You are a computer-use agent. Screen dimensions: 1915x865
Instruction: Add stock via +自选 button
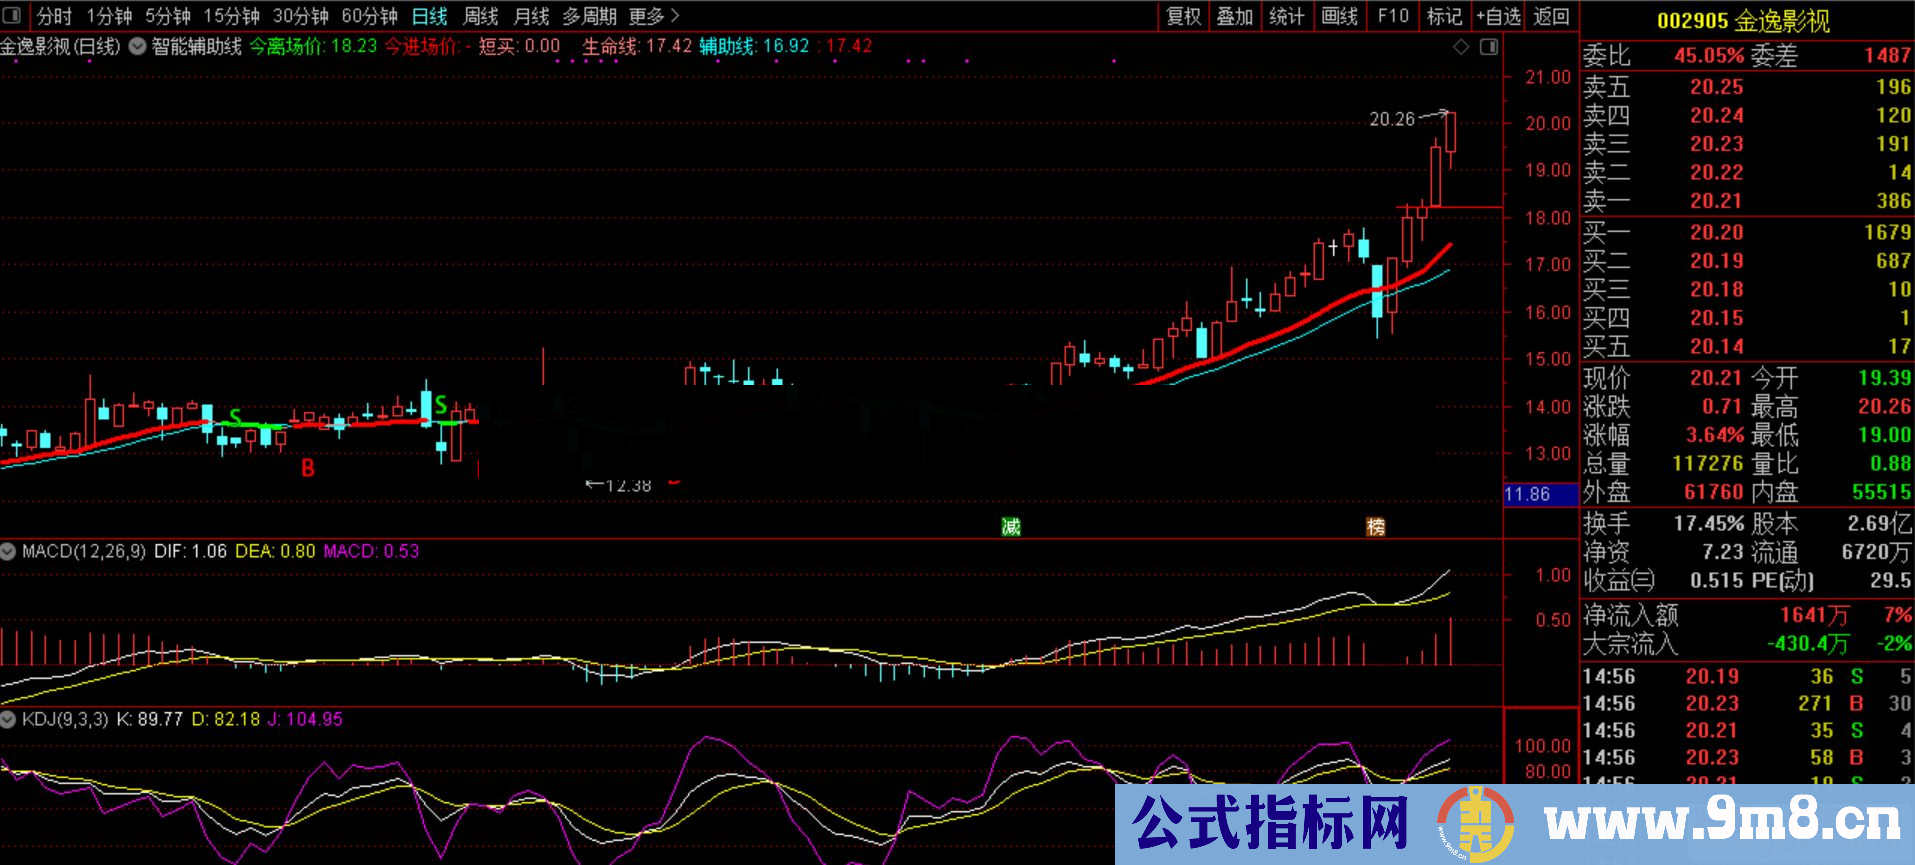click(1498, 16)
